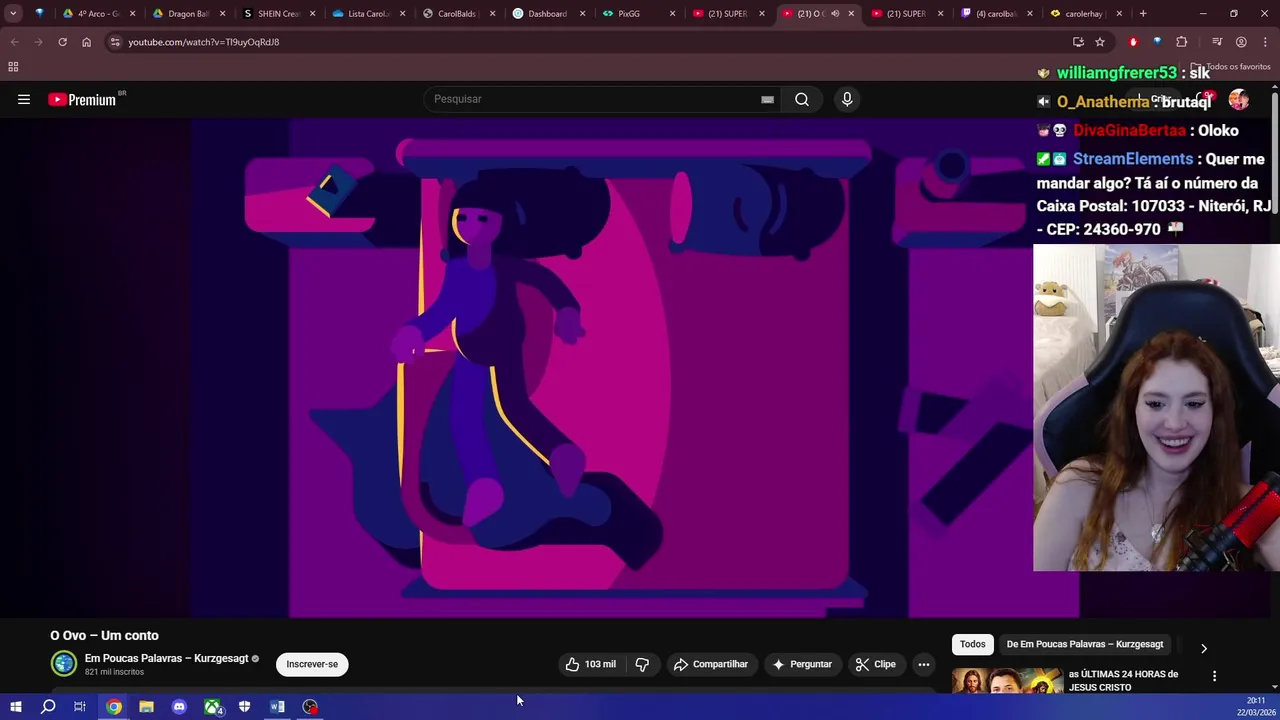Viewport: 1280px width, 720px height.
Task: Open the Em Poucas Palavras – Kurzgesagt channel name
Action: (166, 658)
